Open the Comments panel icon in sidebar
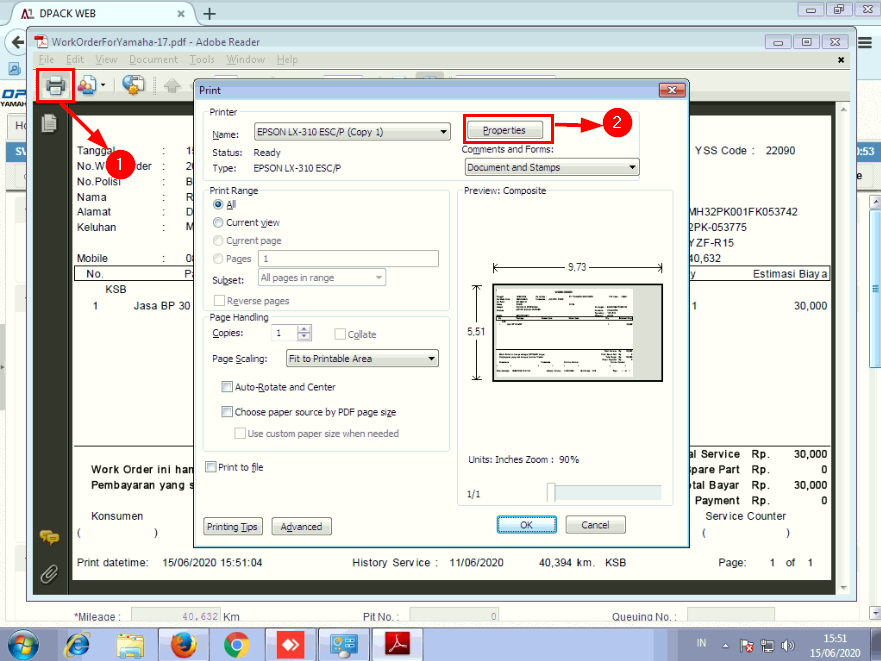 [x=49, y=537]
